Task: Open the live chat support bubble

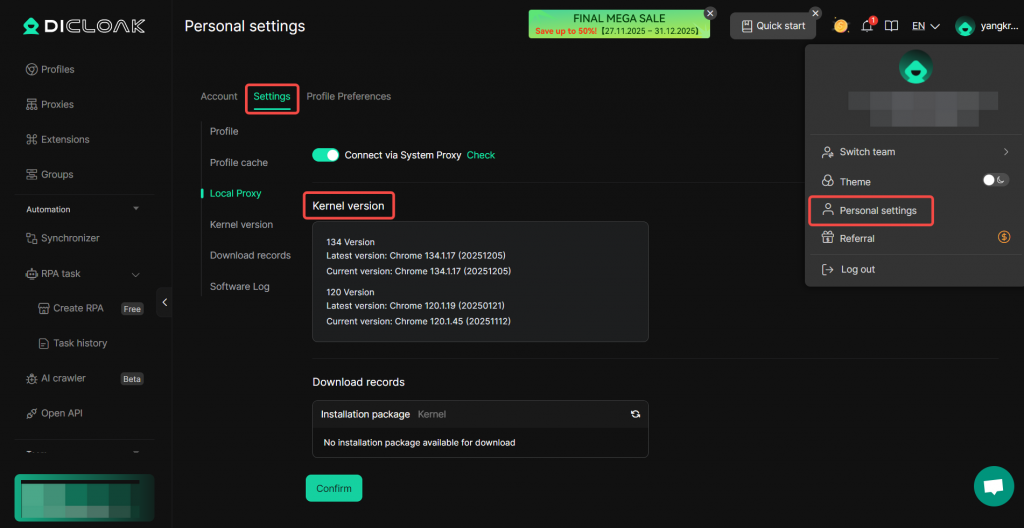Action: point(993,486)
